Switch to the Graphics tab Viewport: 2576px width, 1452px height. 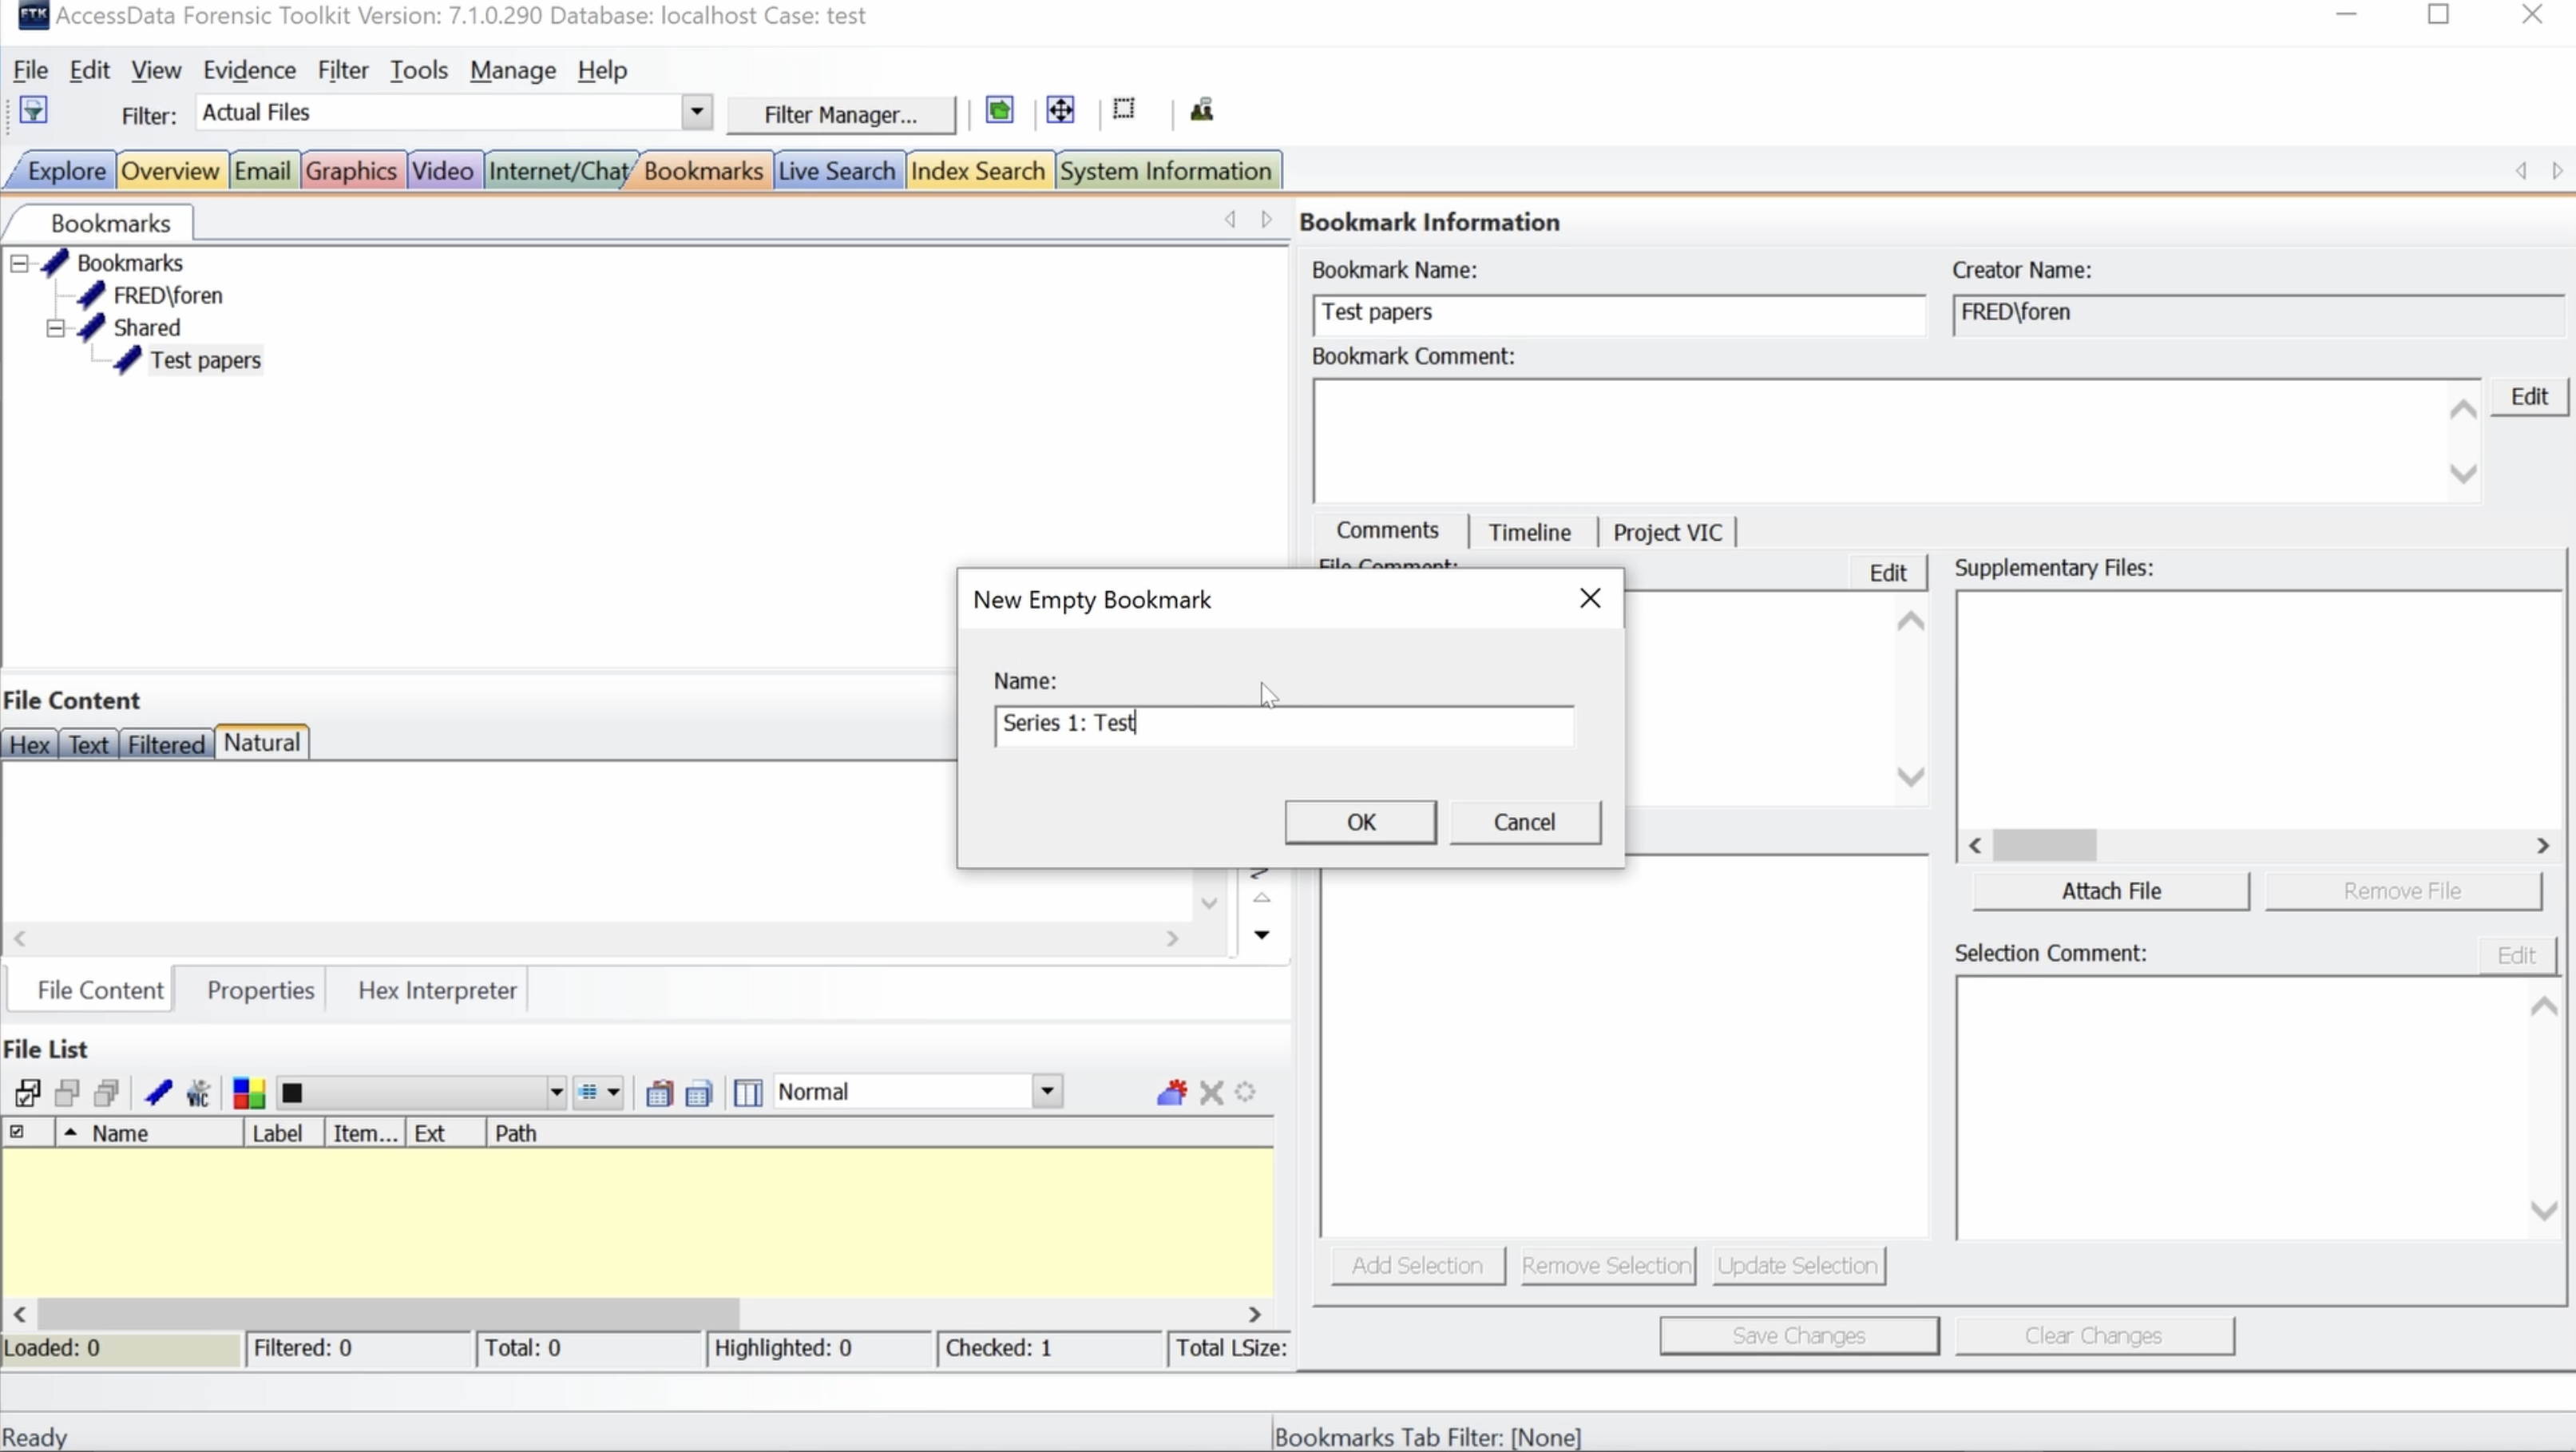tap(351, 171)
